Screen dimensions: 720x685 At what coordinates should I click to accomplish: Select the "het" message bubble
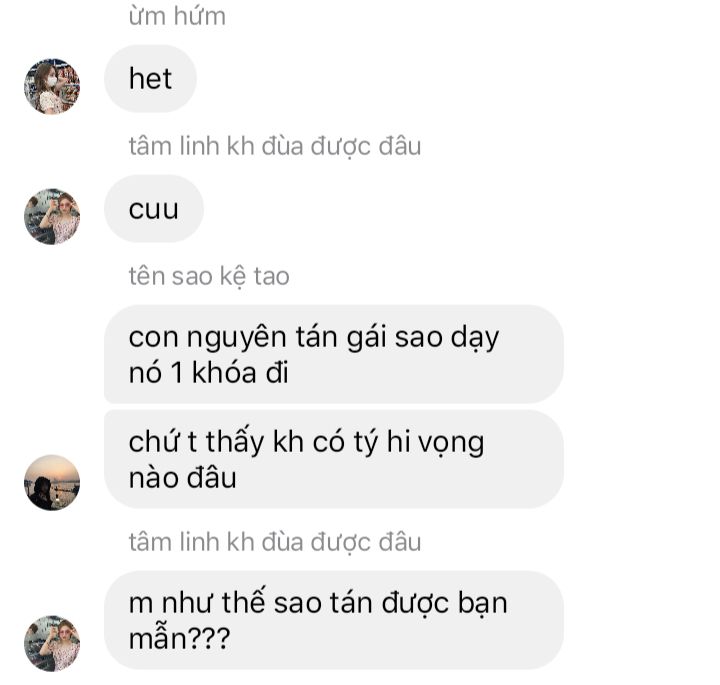click(151, 79)
